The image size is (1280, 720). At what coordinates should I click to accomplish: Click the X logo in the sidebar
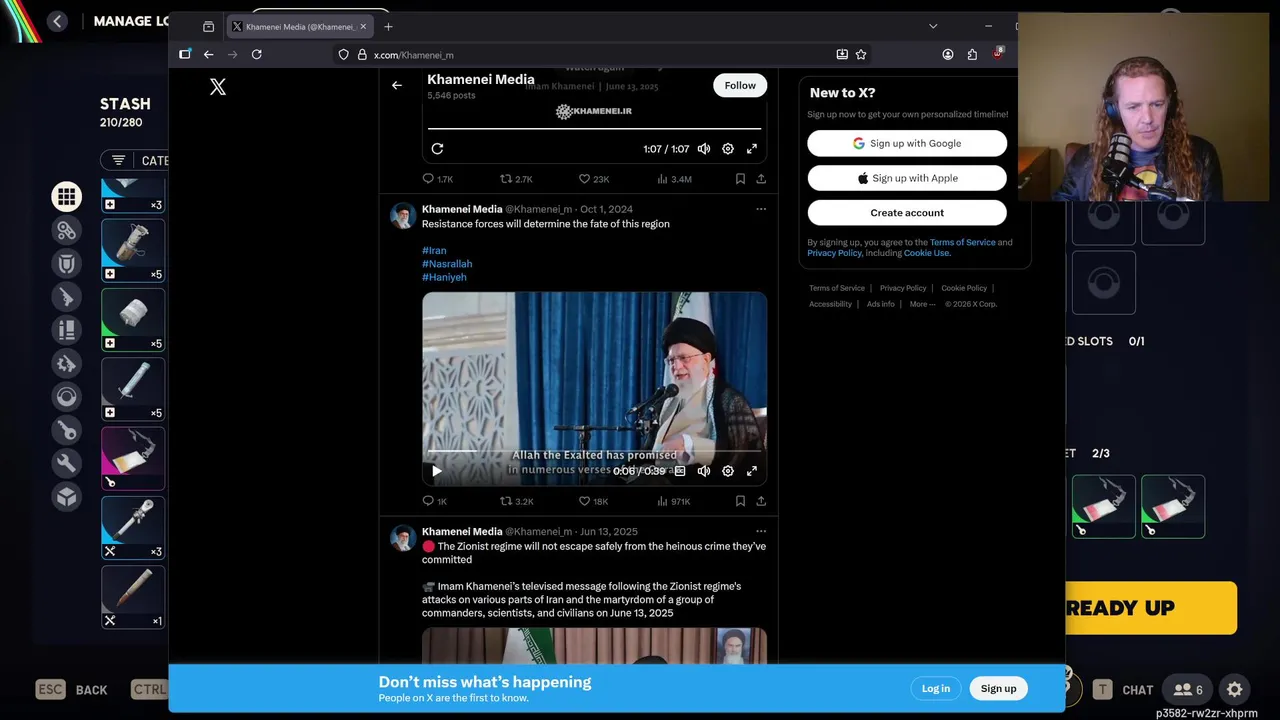[218, 87]
